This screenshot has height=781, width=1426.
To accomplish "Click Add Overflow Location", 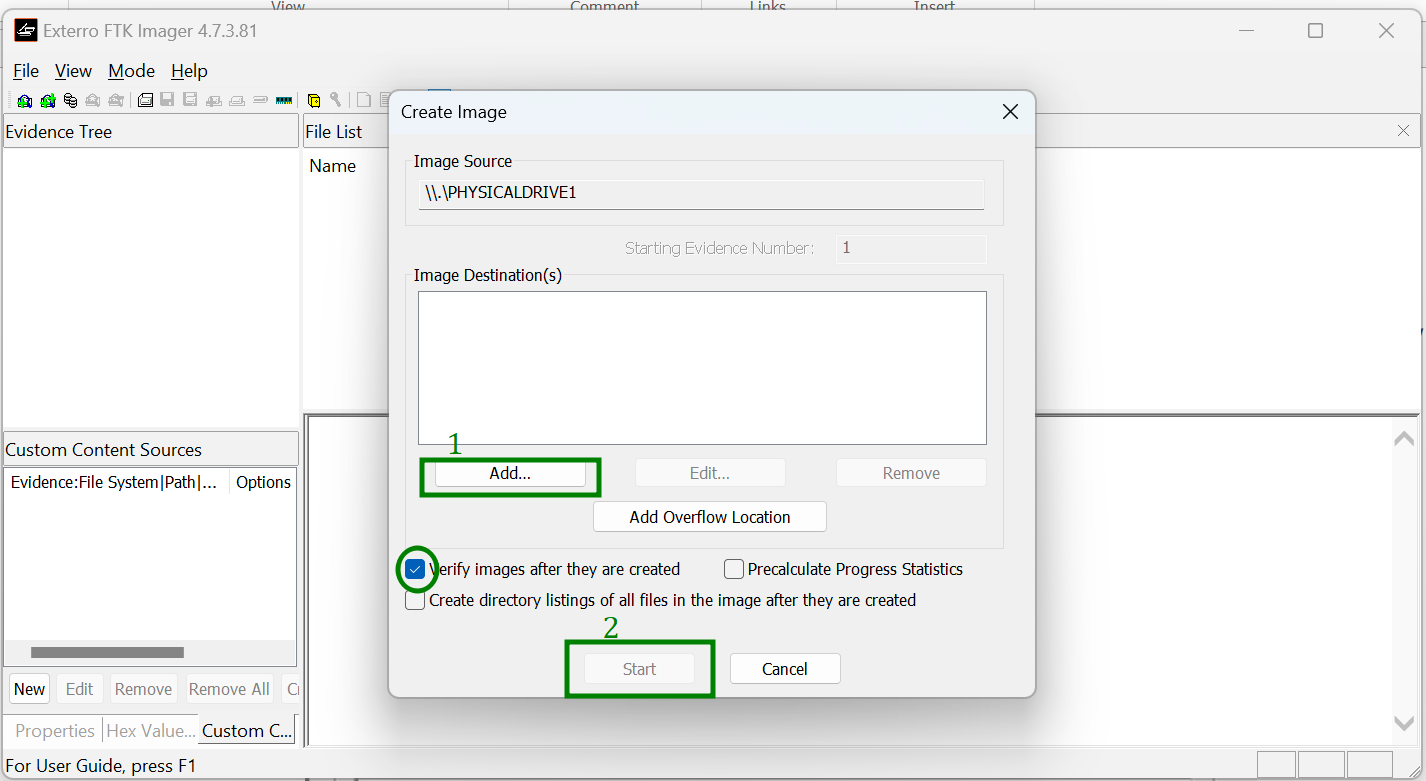I will click(x=710, y=517).
